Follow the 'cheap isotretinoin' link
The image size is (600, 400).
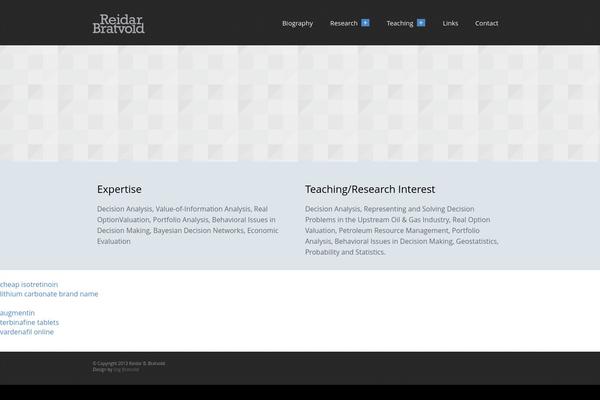pos(29,284)
